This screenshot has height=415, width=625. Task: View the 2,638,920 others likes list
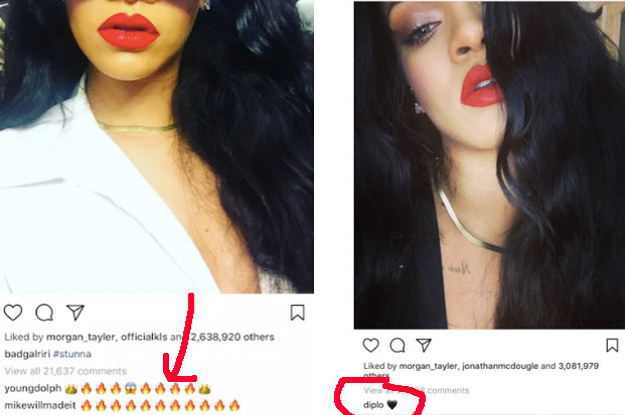coord(232,337)
